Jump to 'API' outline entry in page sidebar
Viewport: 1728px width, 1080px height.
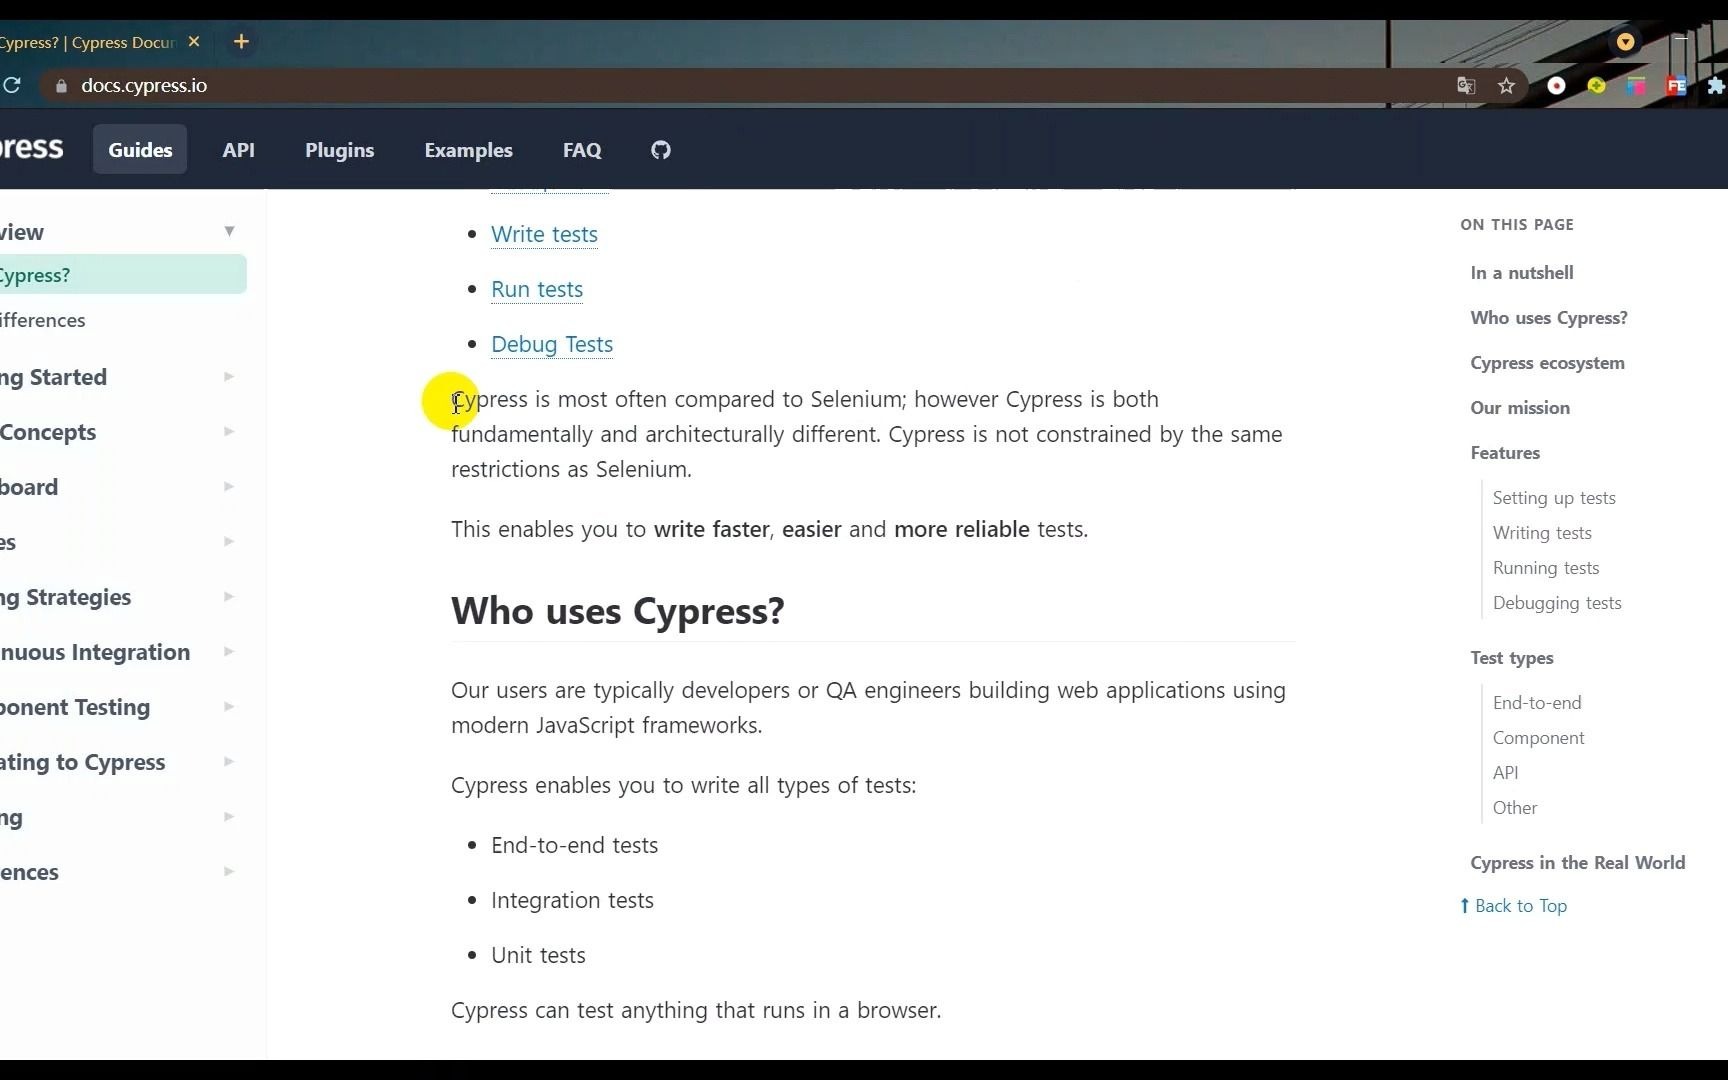pos(1505,773)
